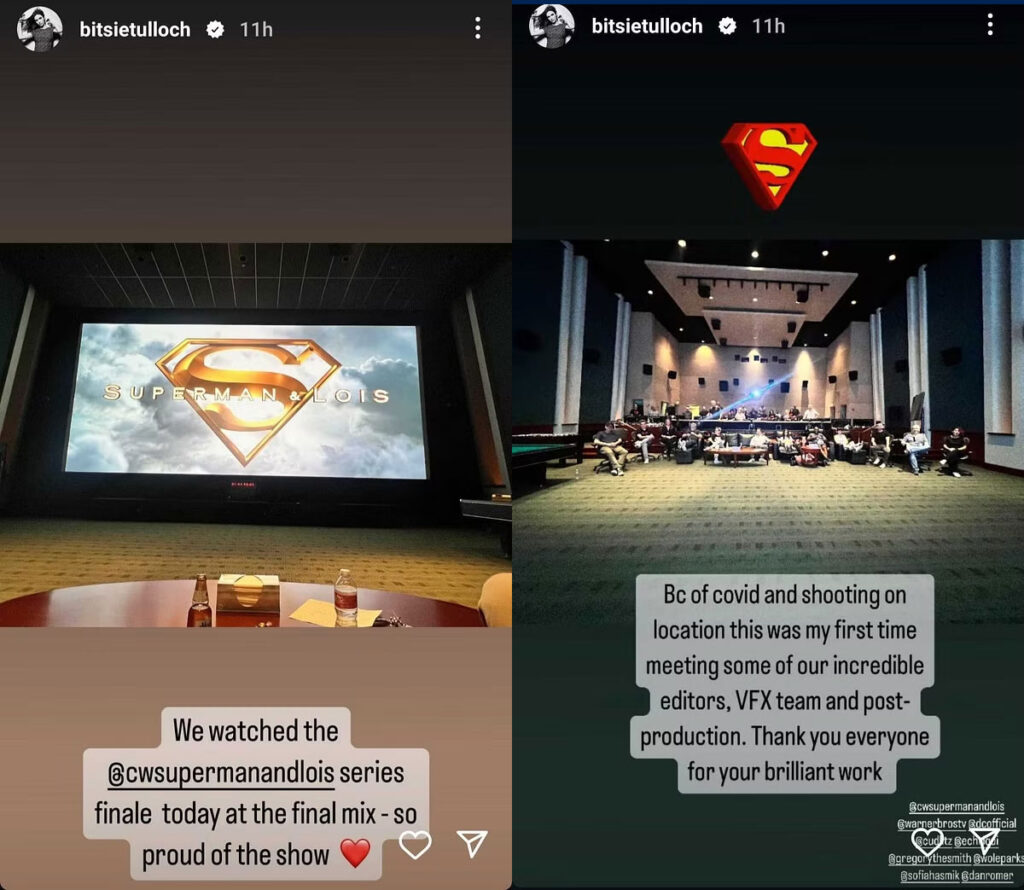The height and width of the screenshot is (890, 1024).
Task: Tap verified badge in left story header
Action: click(x=215, y=29)
